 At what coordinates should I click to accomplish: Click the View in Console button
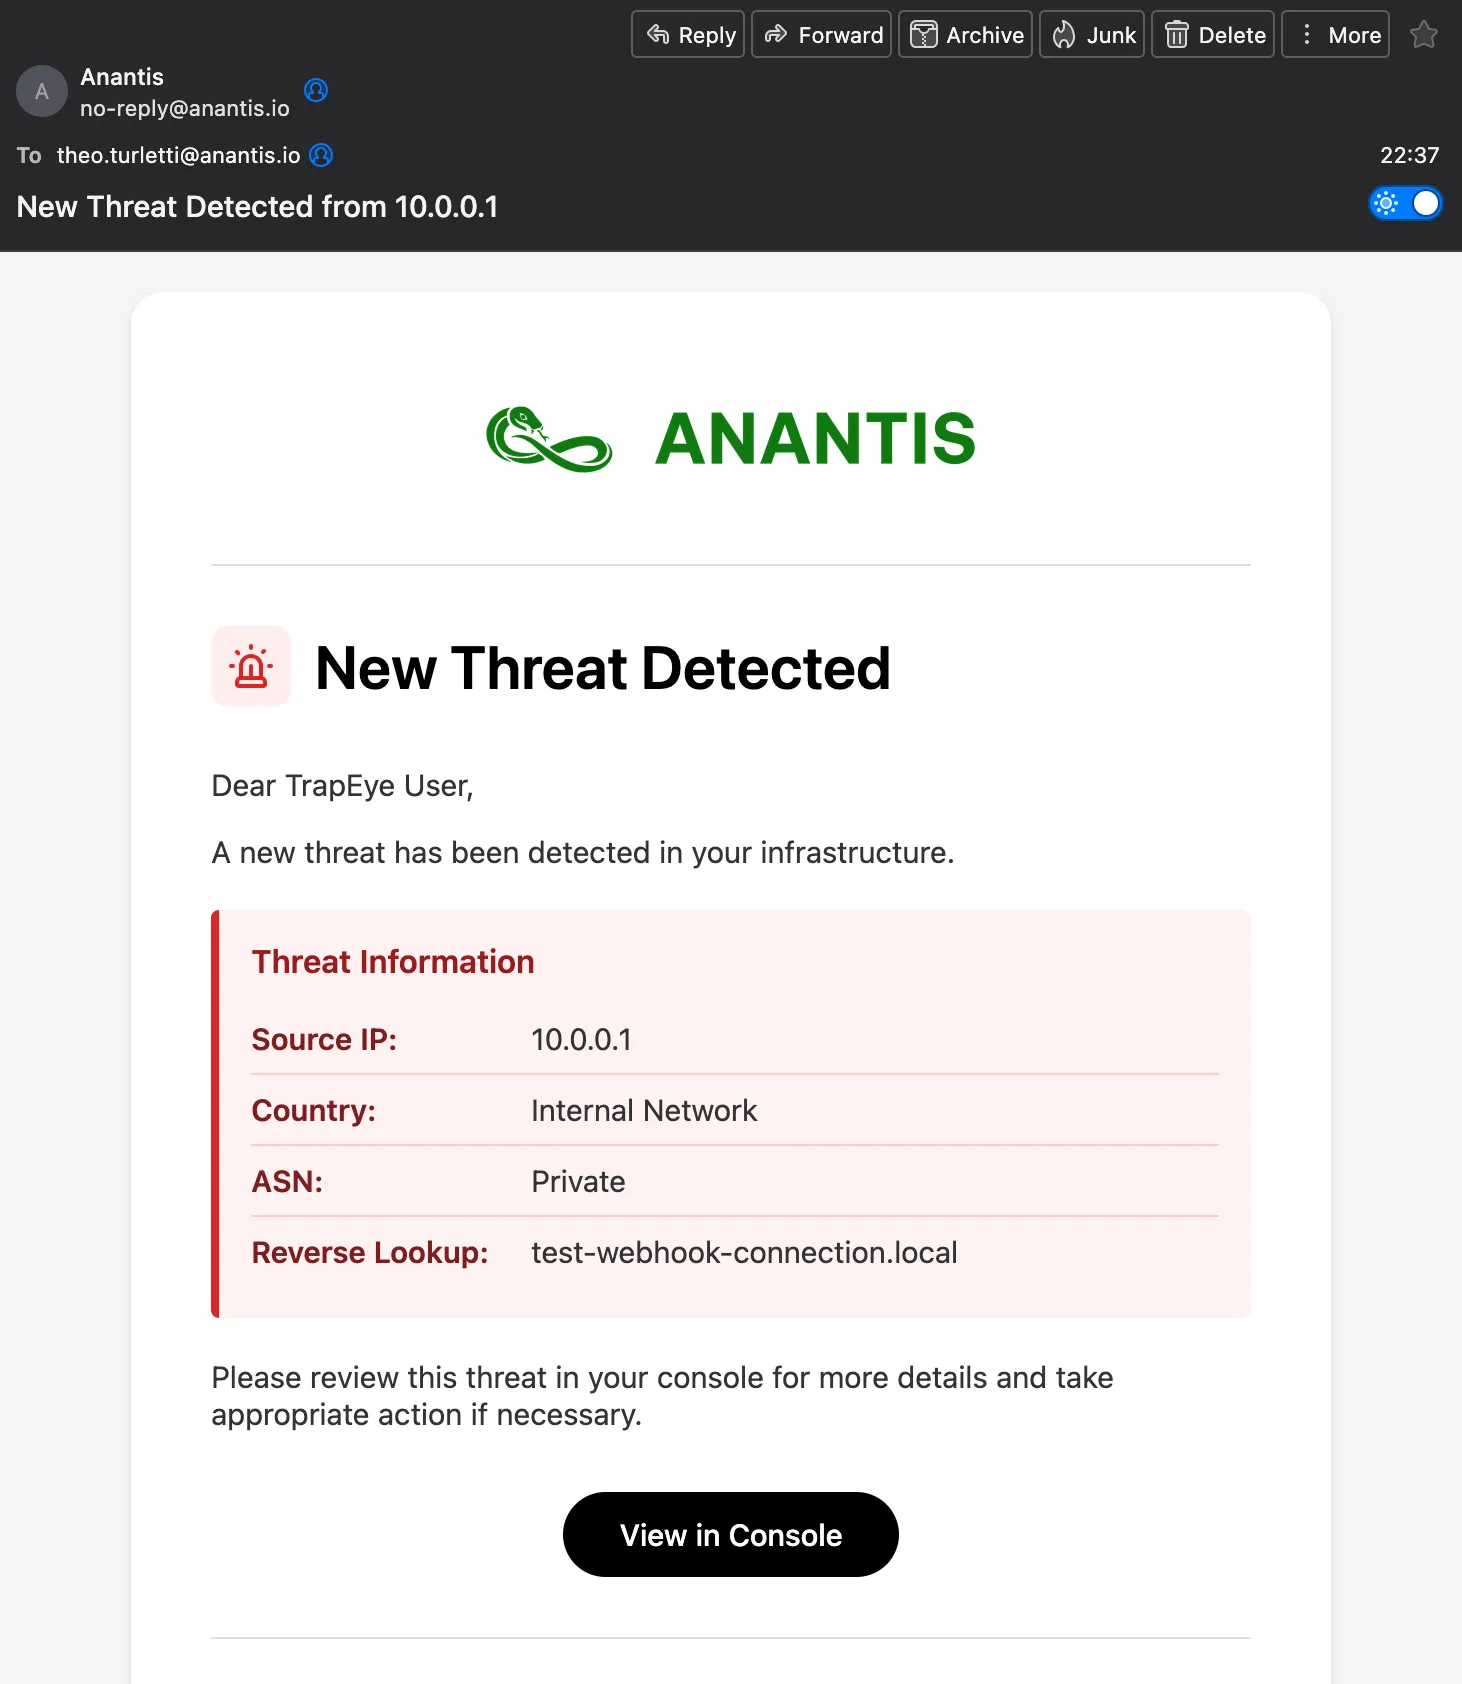click(x=731, y=1535)
